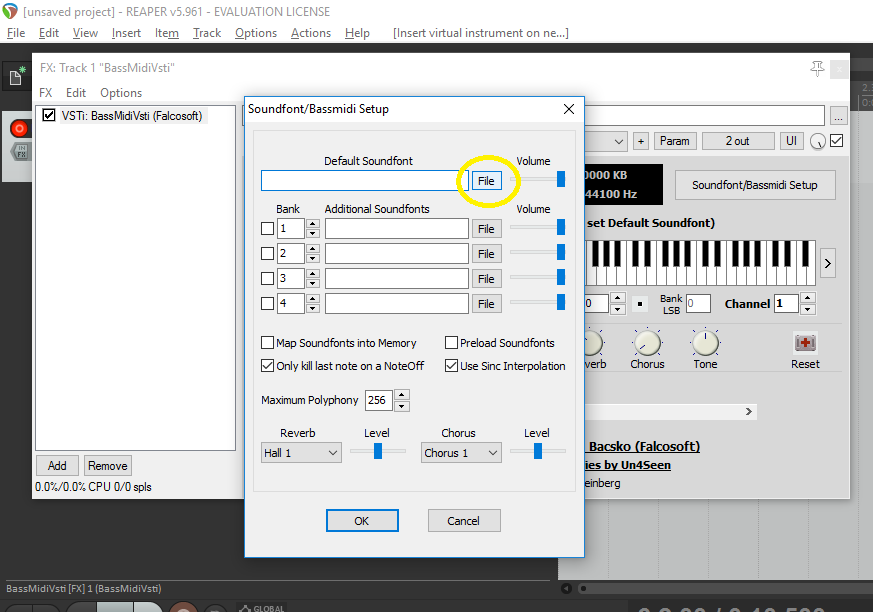Click the Maximum Polyphony value field

coord(379,400)
